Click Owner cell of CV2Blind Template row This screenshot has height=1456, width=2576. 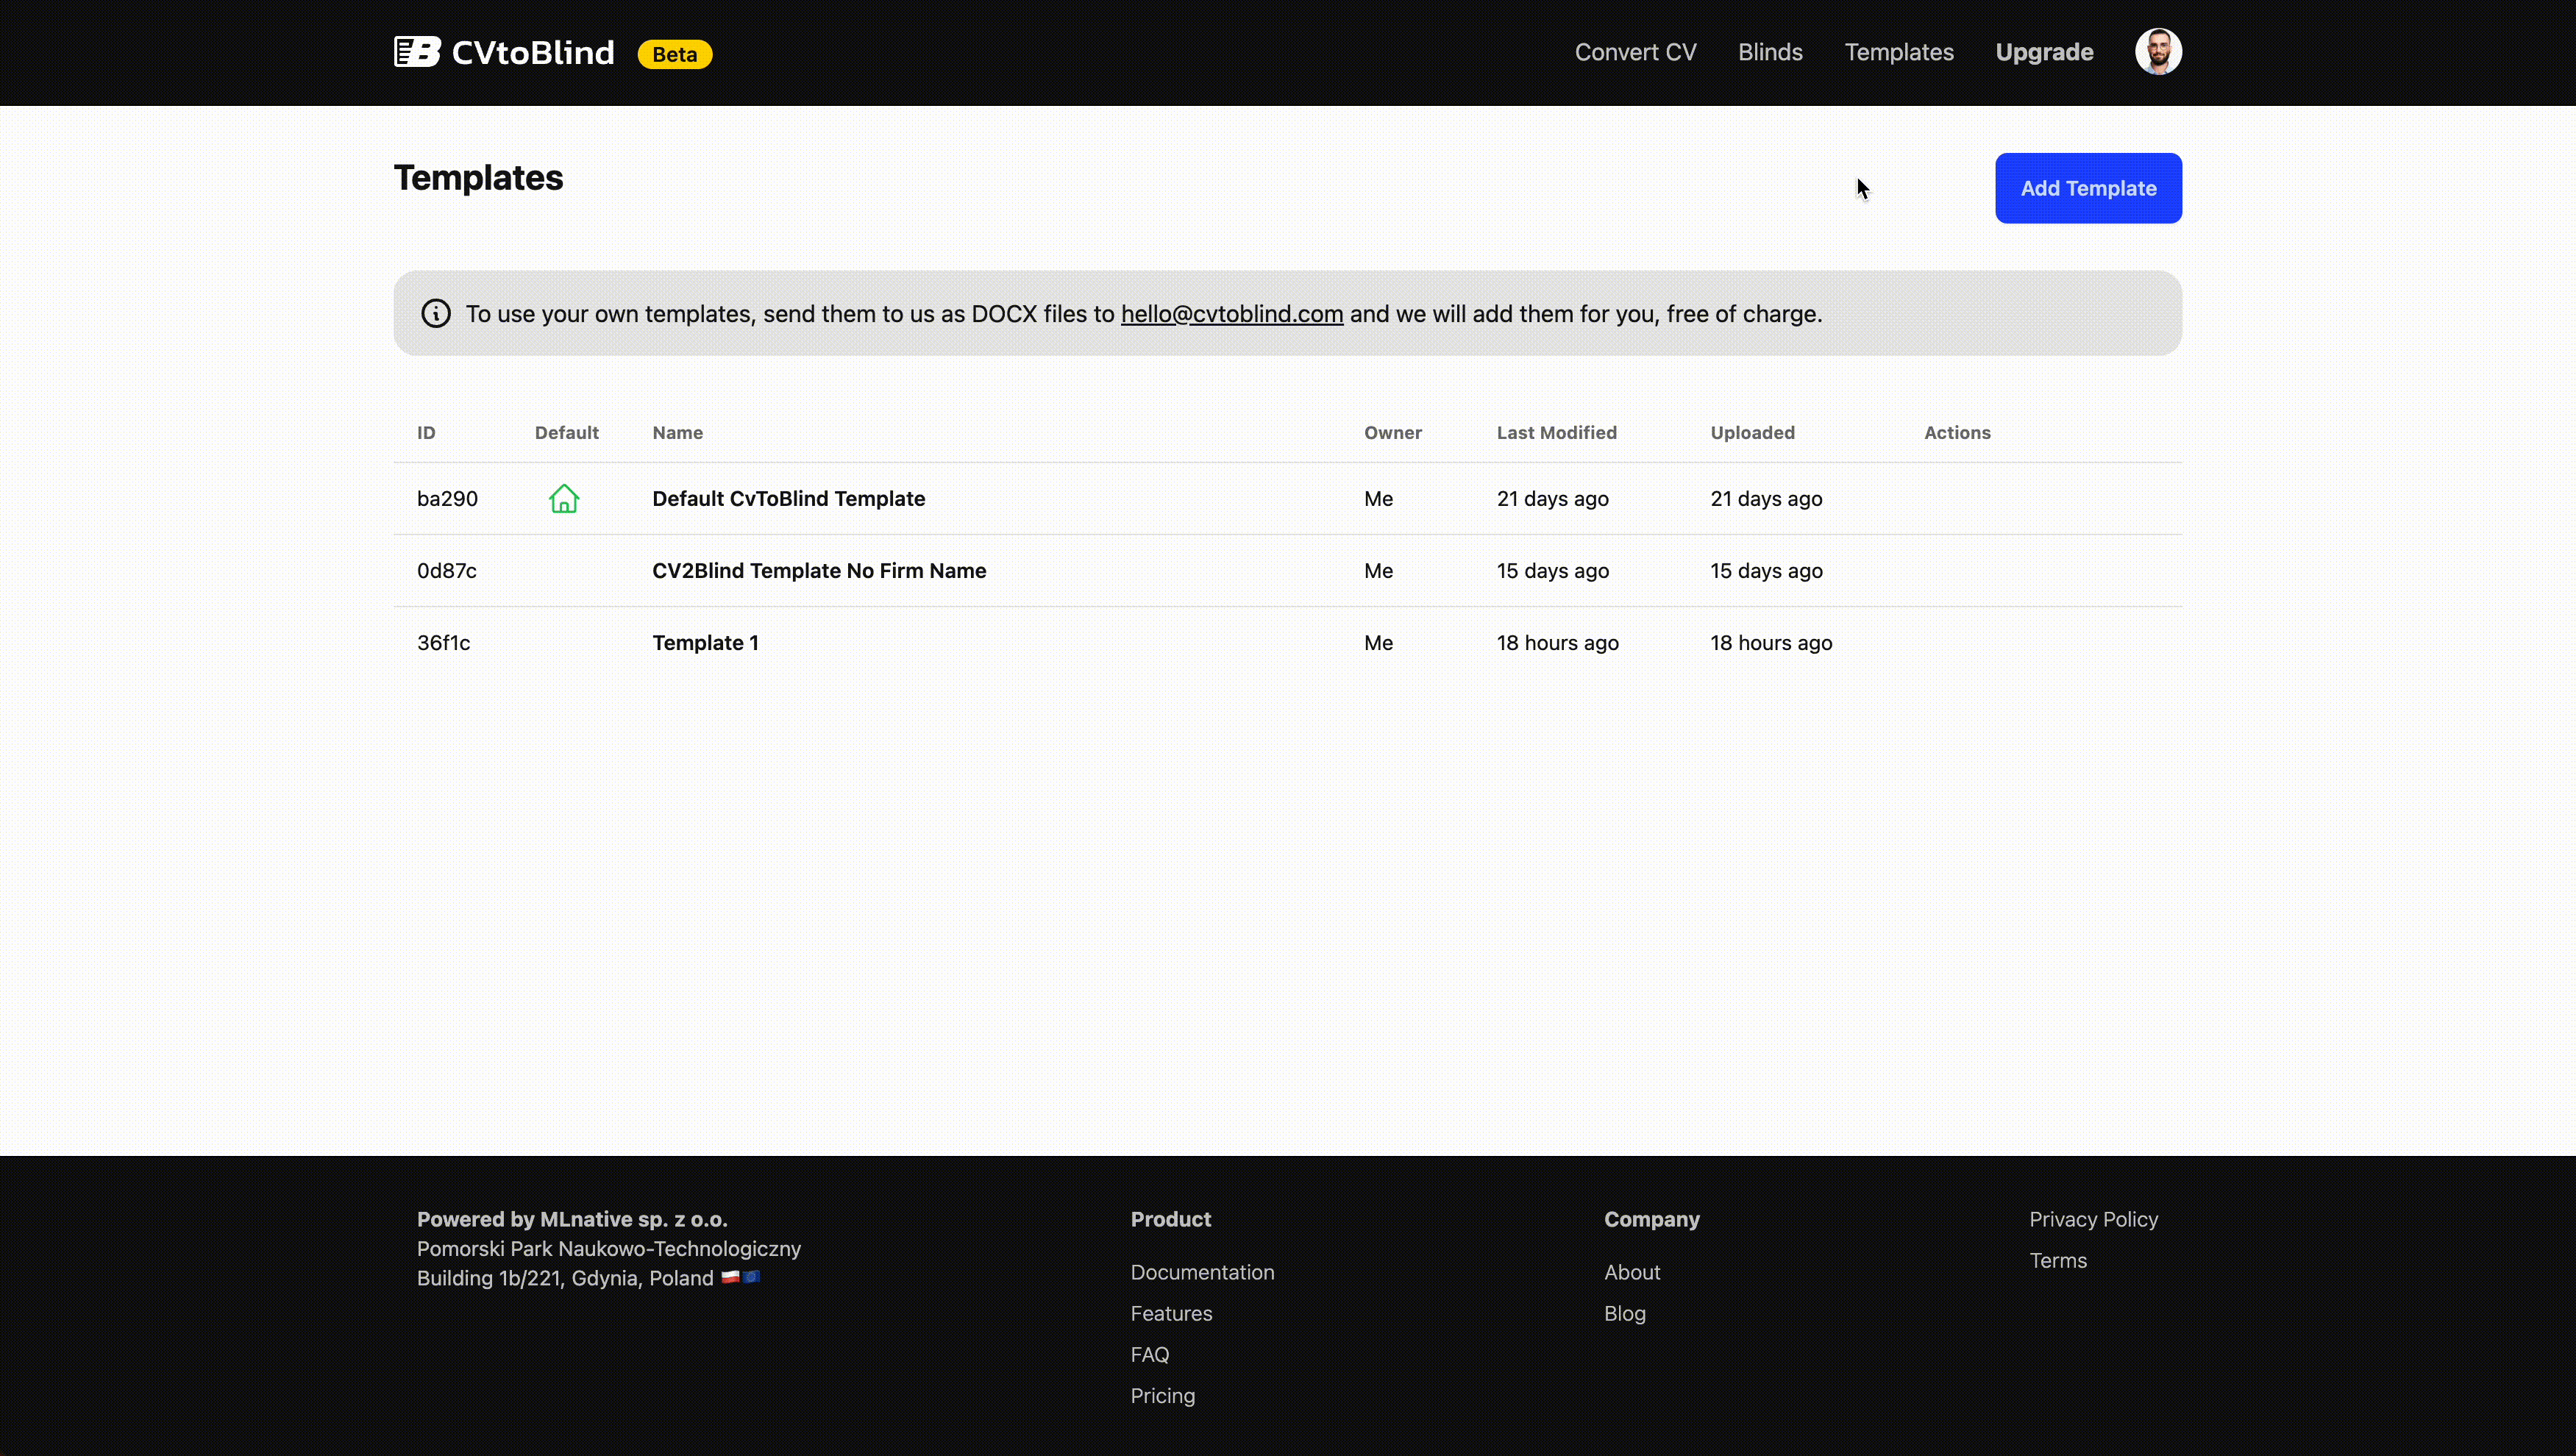click(1378, 570)
